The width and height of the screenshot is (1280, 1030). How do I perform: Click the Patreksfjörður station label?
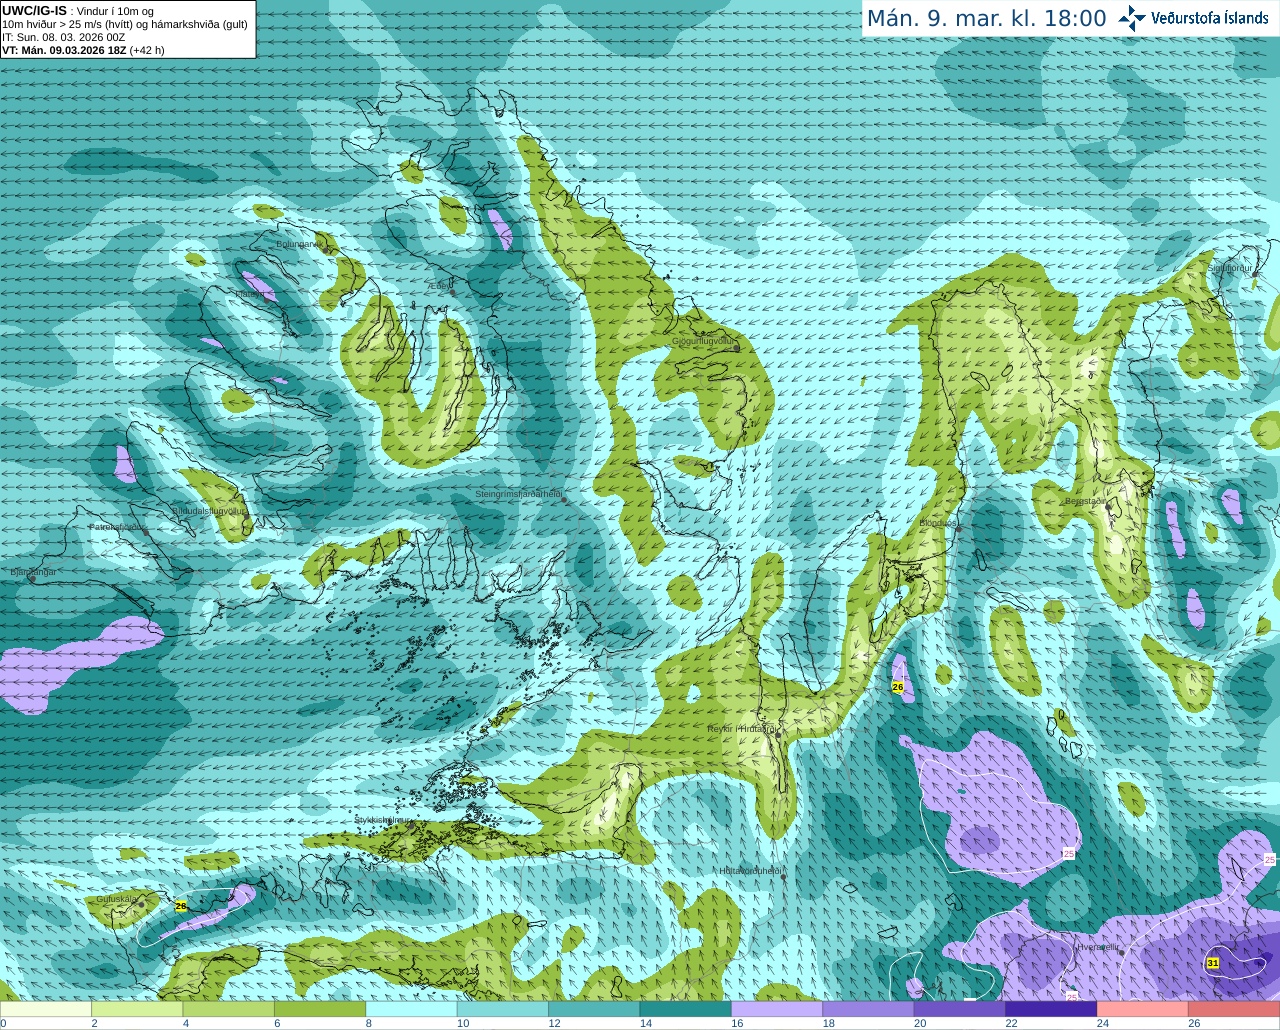[118, 527]
